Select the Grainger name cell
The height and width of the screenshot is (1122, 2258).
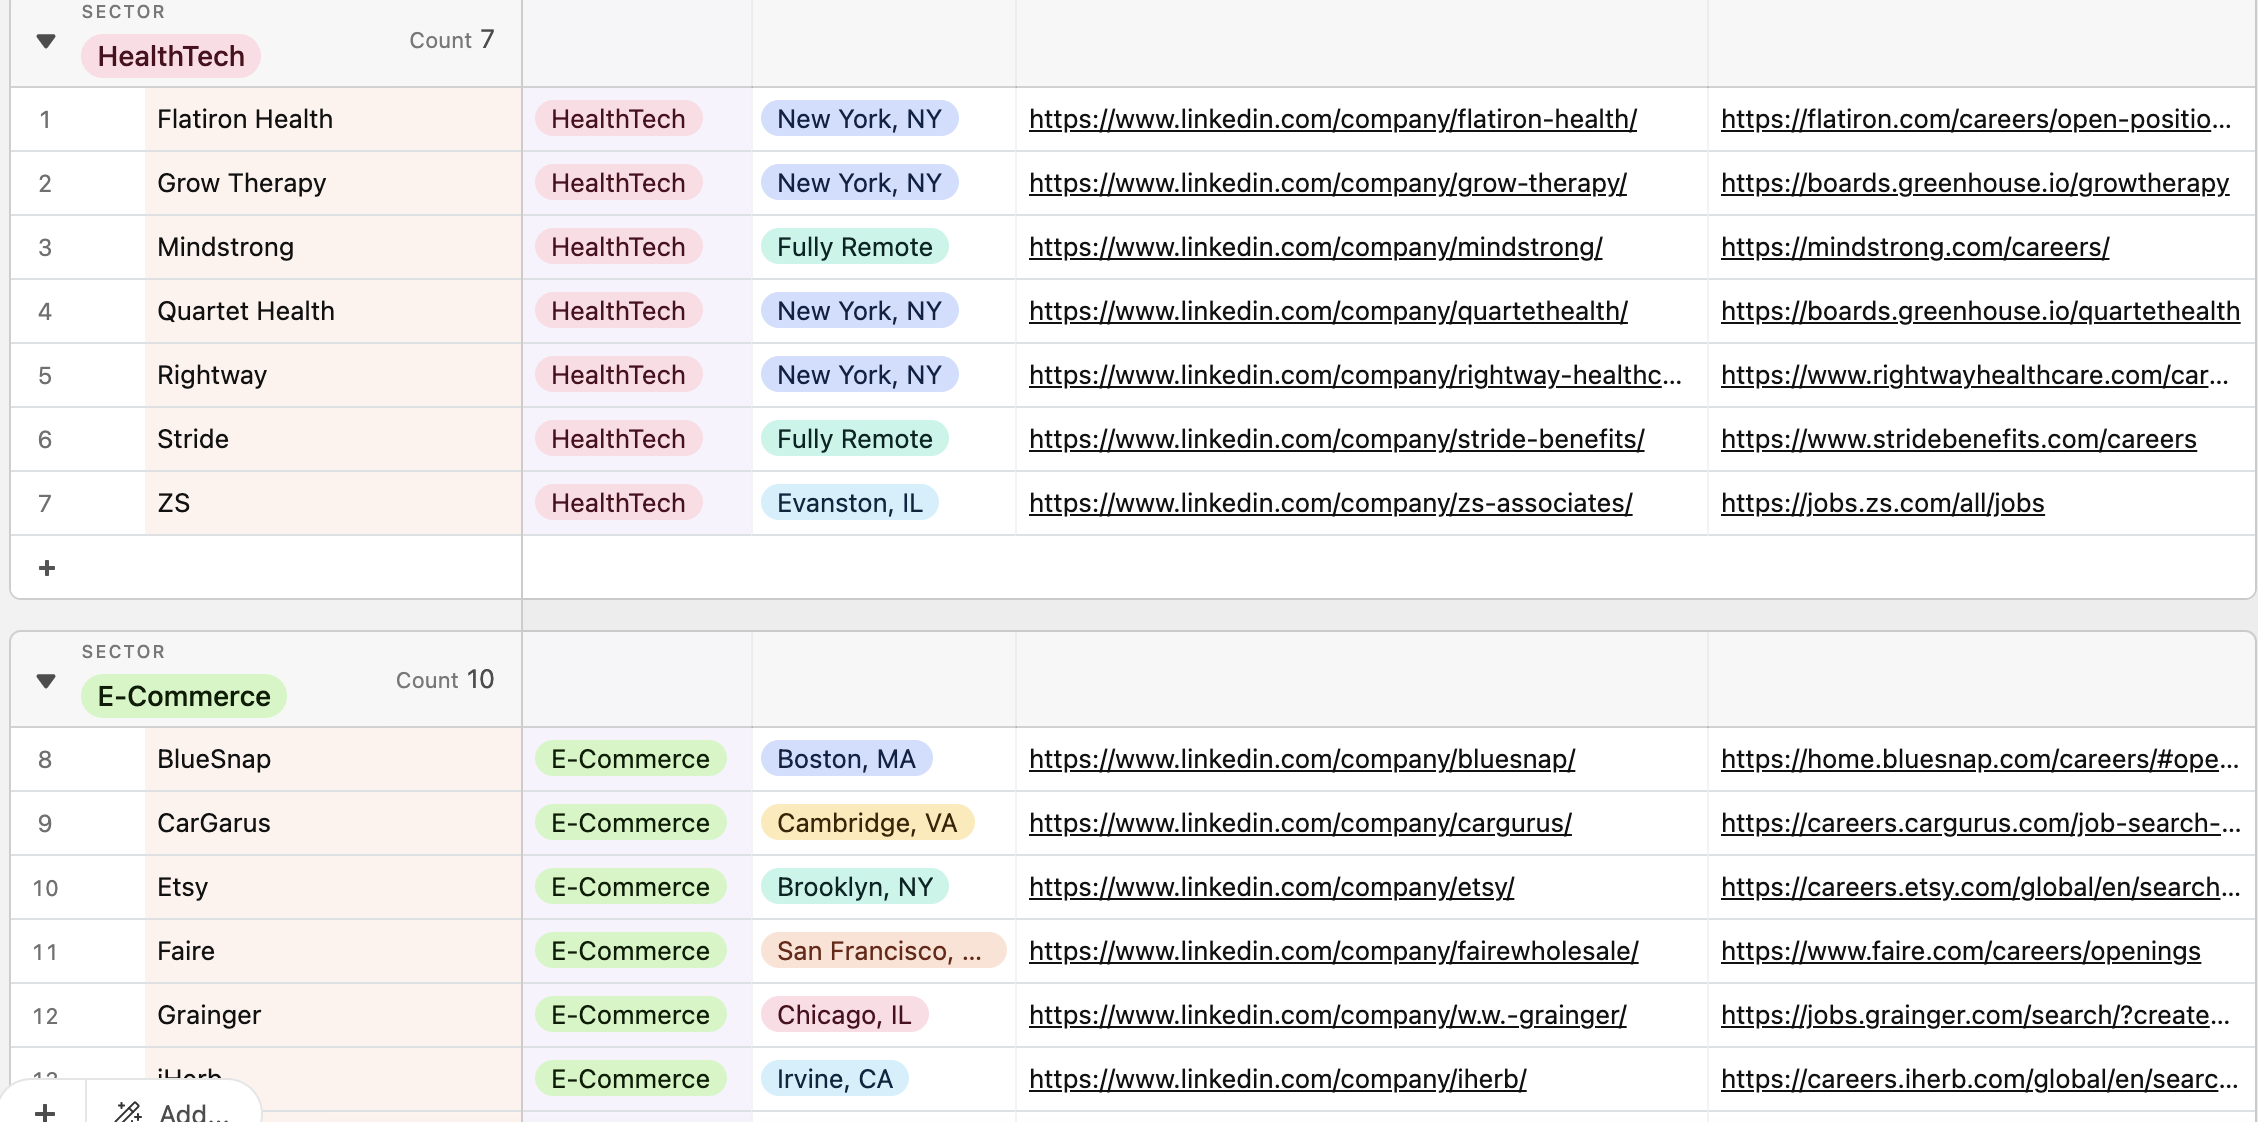[333, 1015]
